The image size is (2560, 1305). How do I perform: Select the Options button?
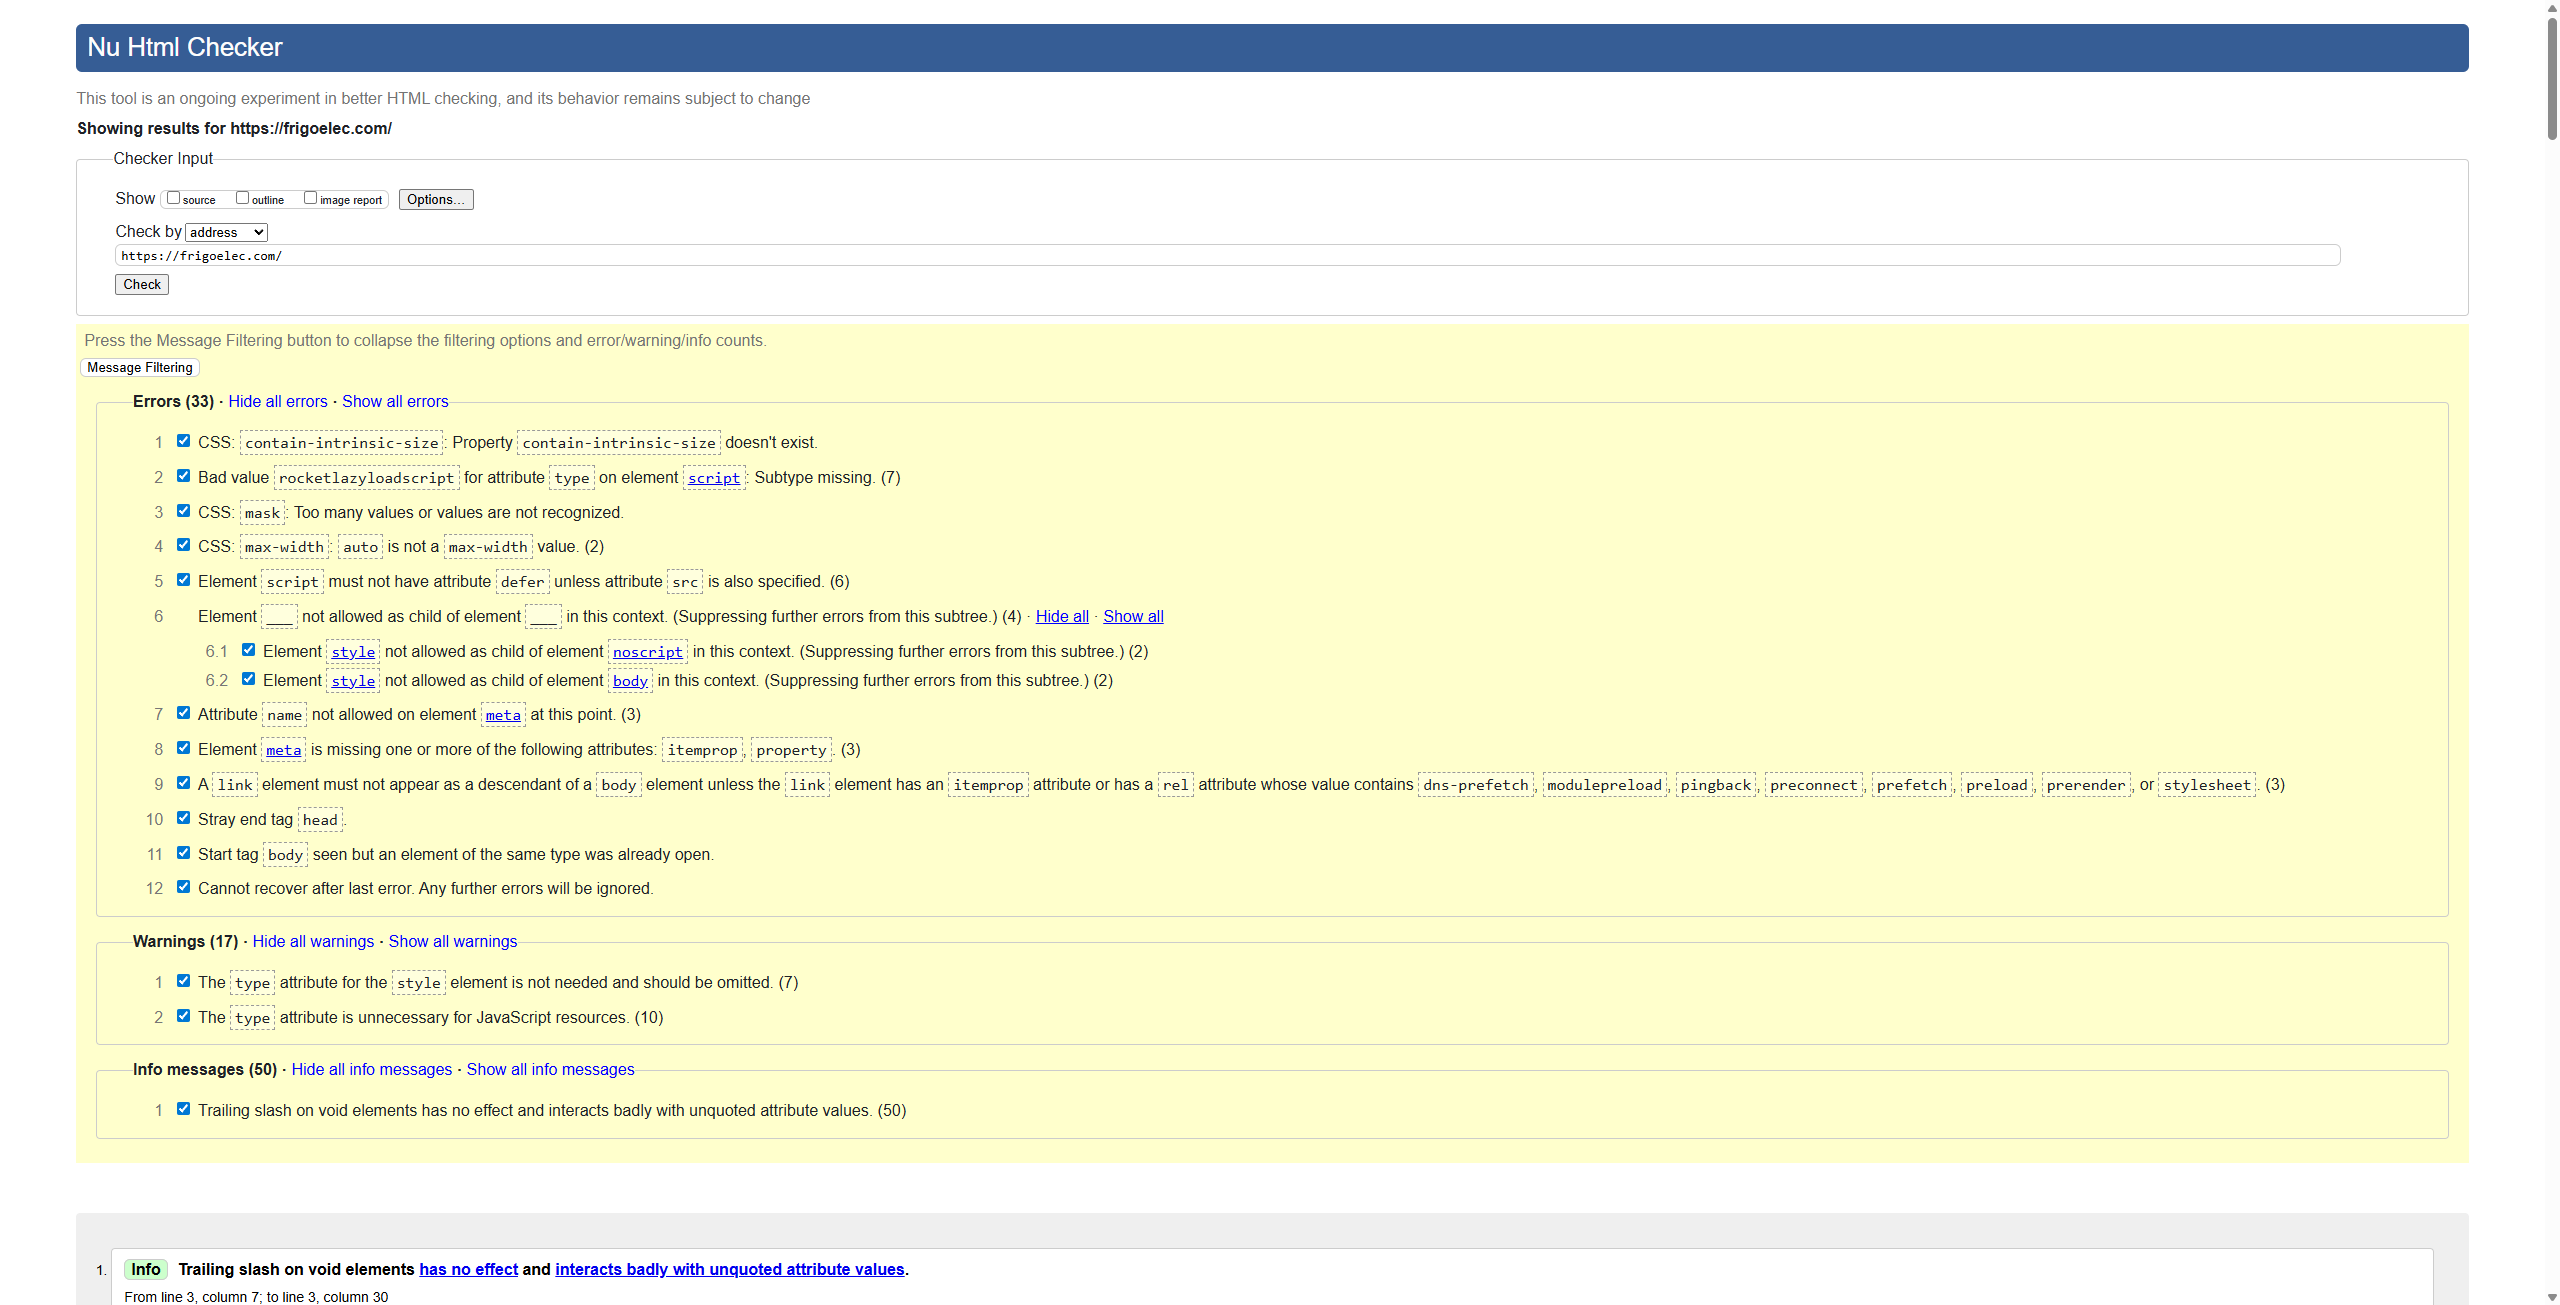click(x=435, y=199)
